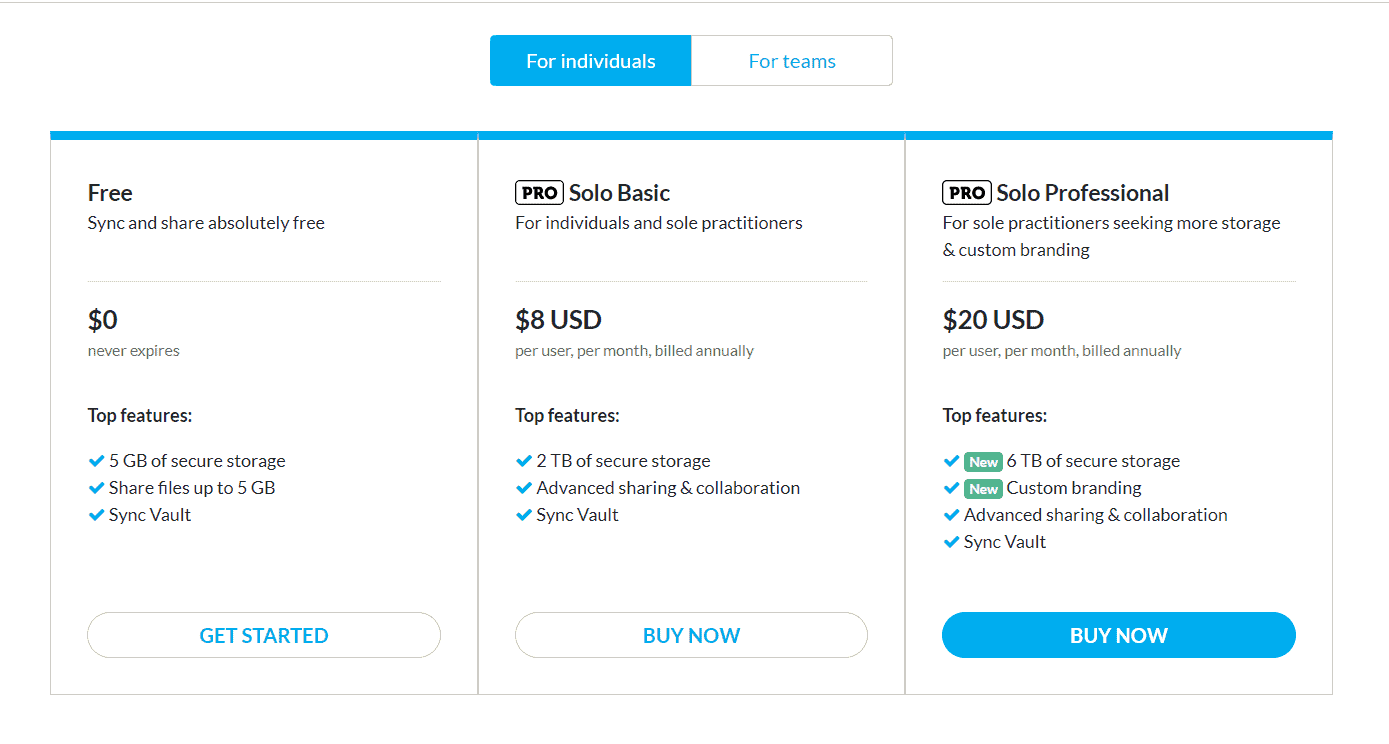Click the Free plan heading

pyautogui.click(x=110, y=193)
